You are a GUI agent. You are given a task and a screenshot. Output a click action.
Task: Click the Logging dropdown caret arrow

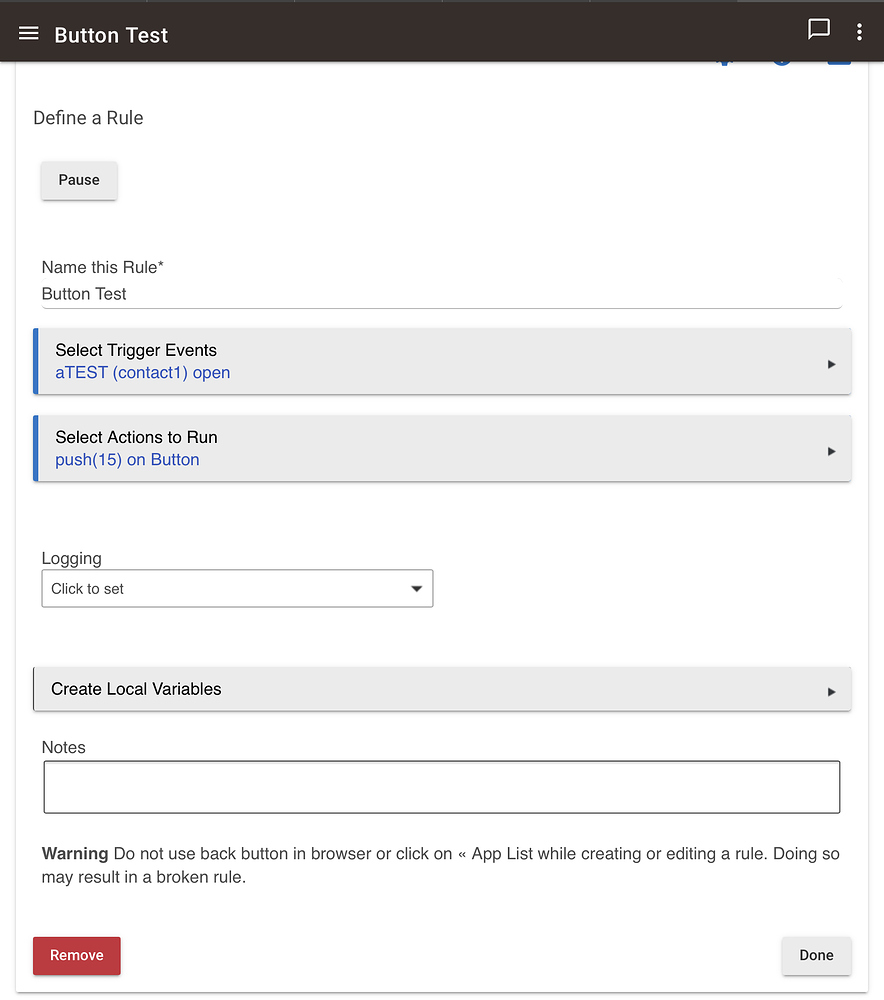(417, 589)
